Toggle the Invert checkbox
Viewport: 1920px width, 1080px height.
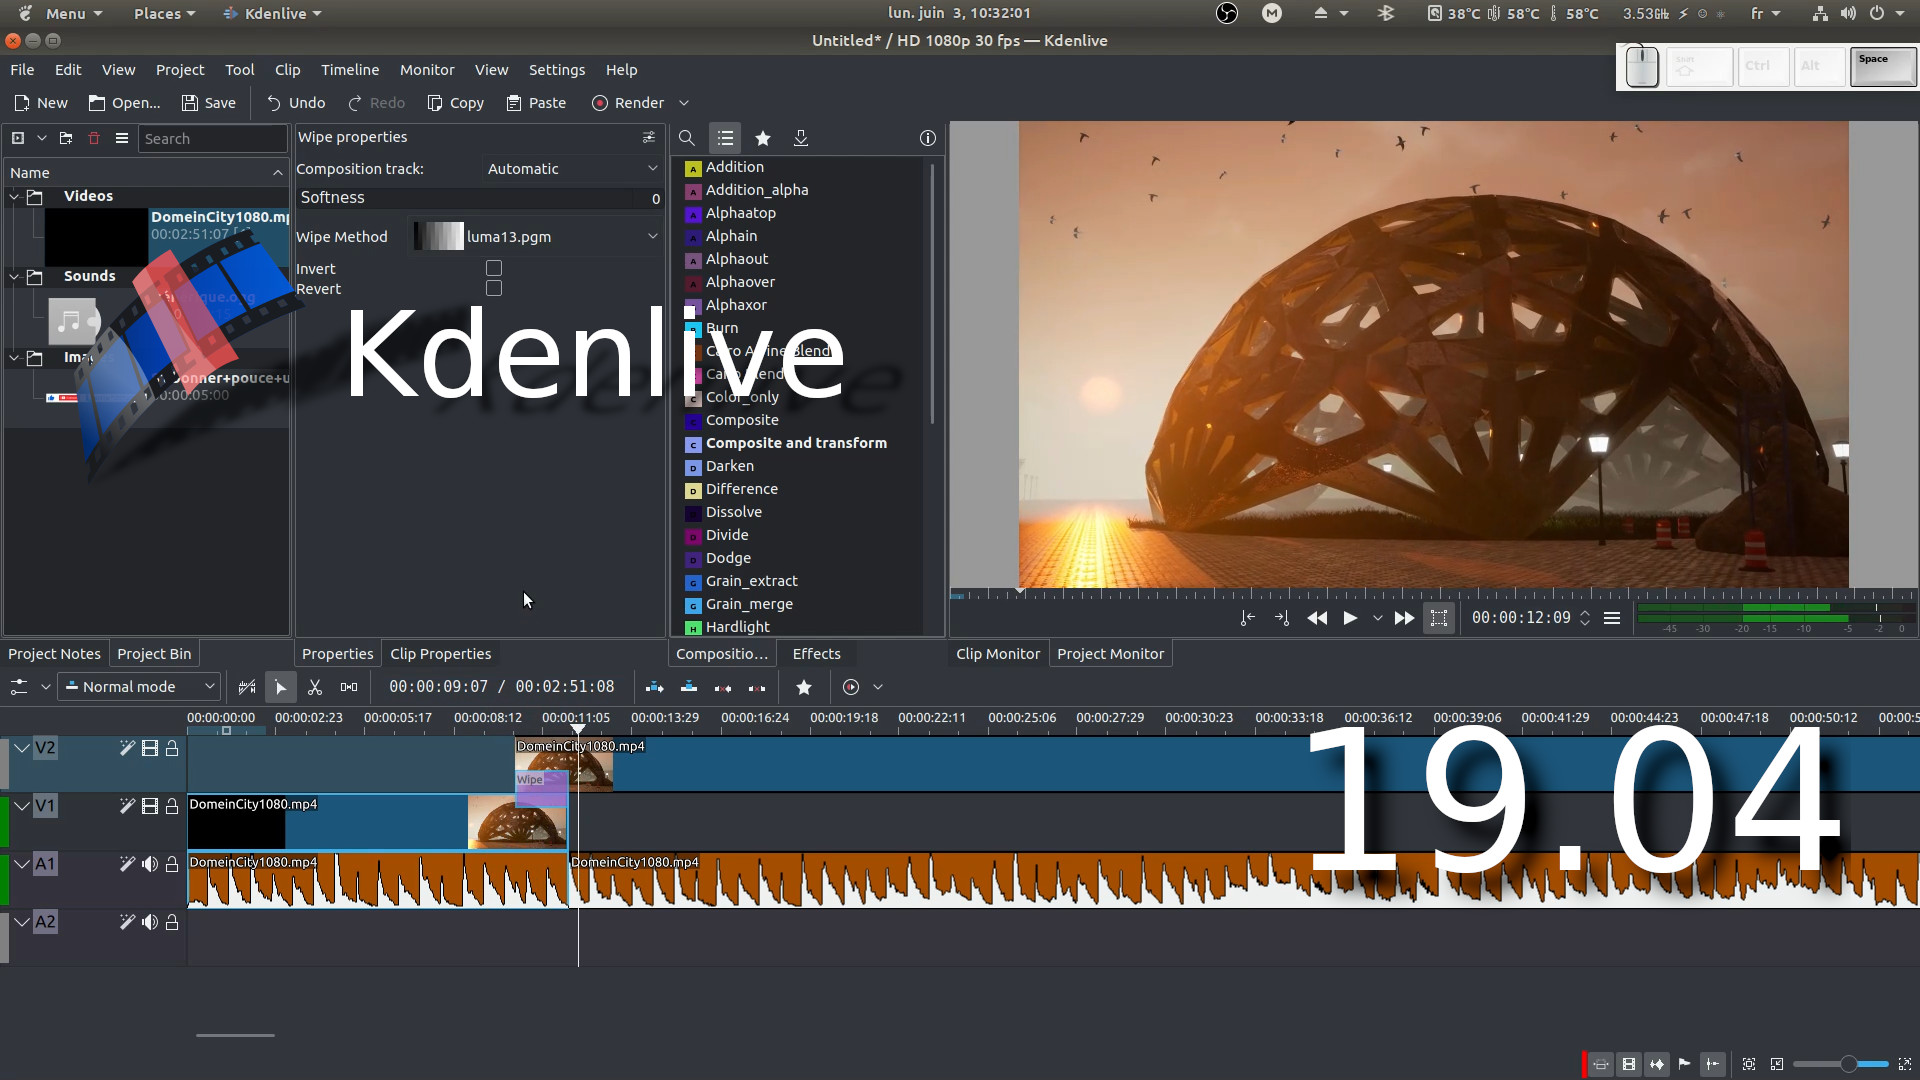[494, 268]
